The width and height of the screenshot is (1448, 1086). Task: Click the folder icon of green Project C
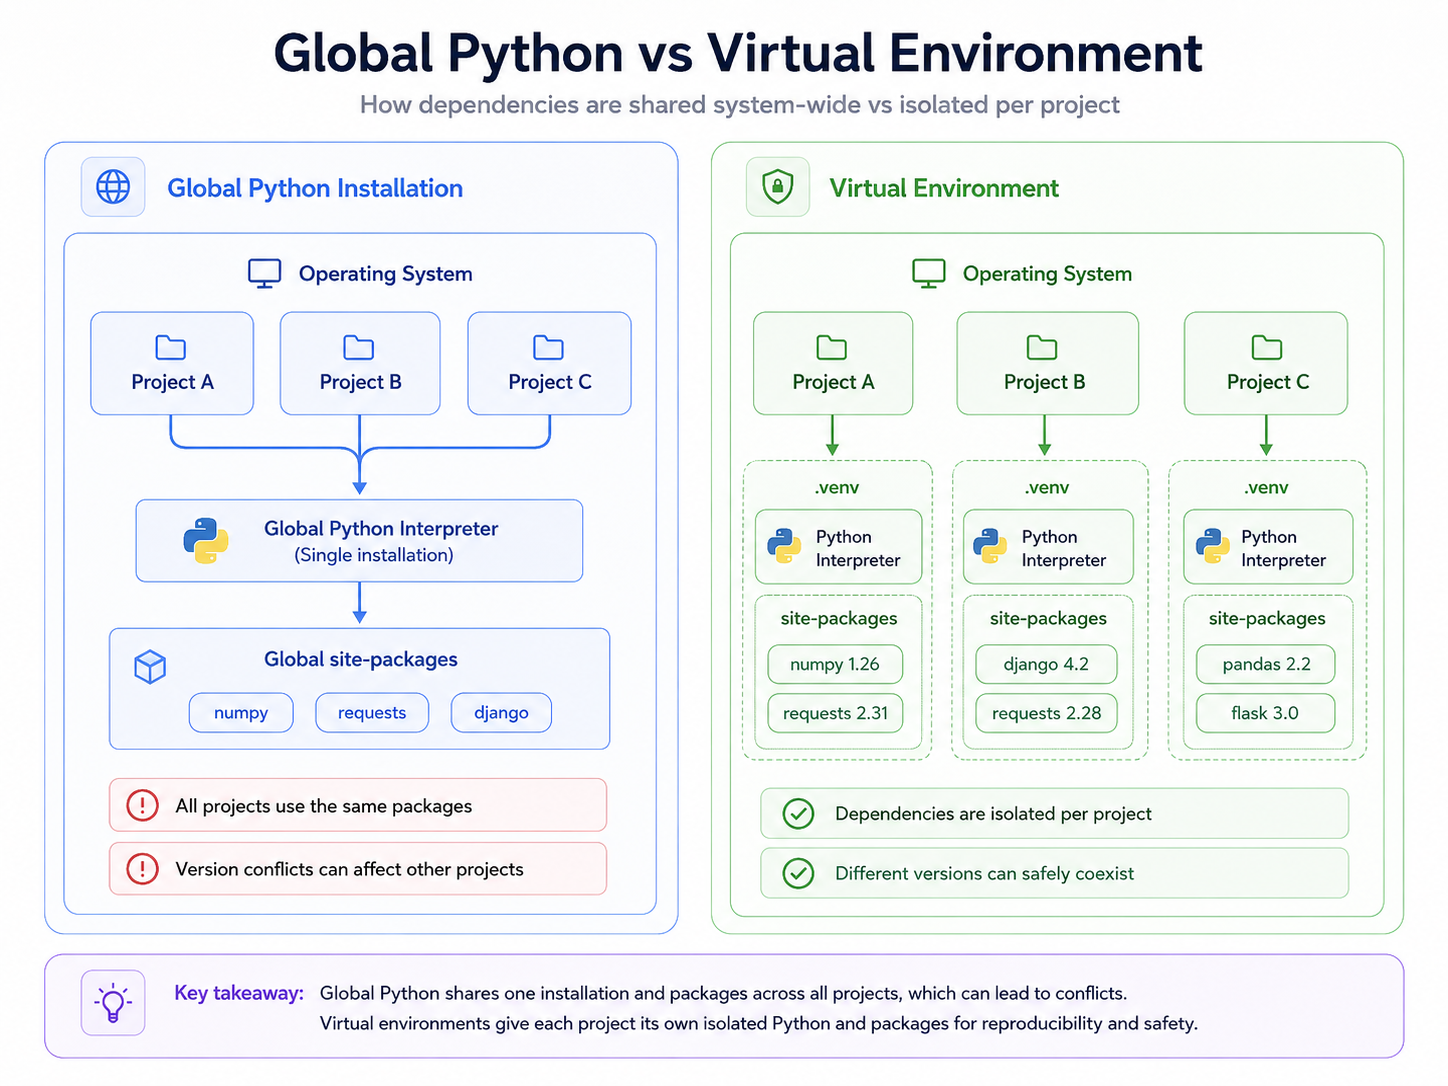[1267, 348]
